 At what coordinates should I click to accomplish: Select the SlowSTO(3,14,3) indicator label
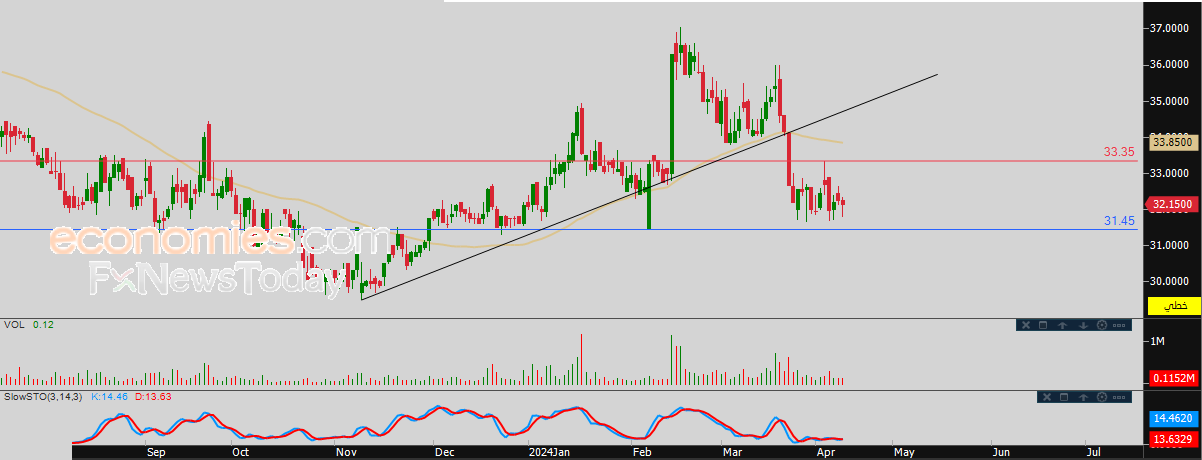pos(44,397)
